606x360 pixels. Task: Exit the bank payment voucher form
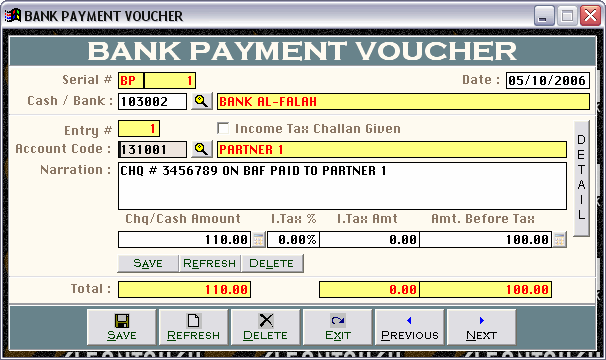[337, 327]
